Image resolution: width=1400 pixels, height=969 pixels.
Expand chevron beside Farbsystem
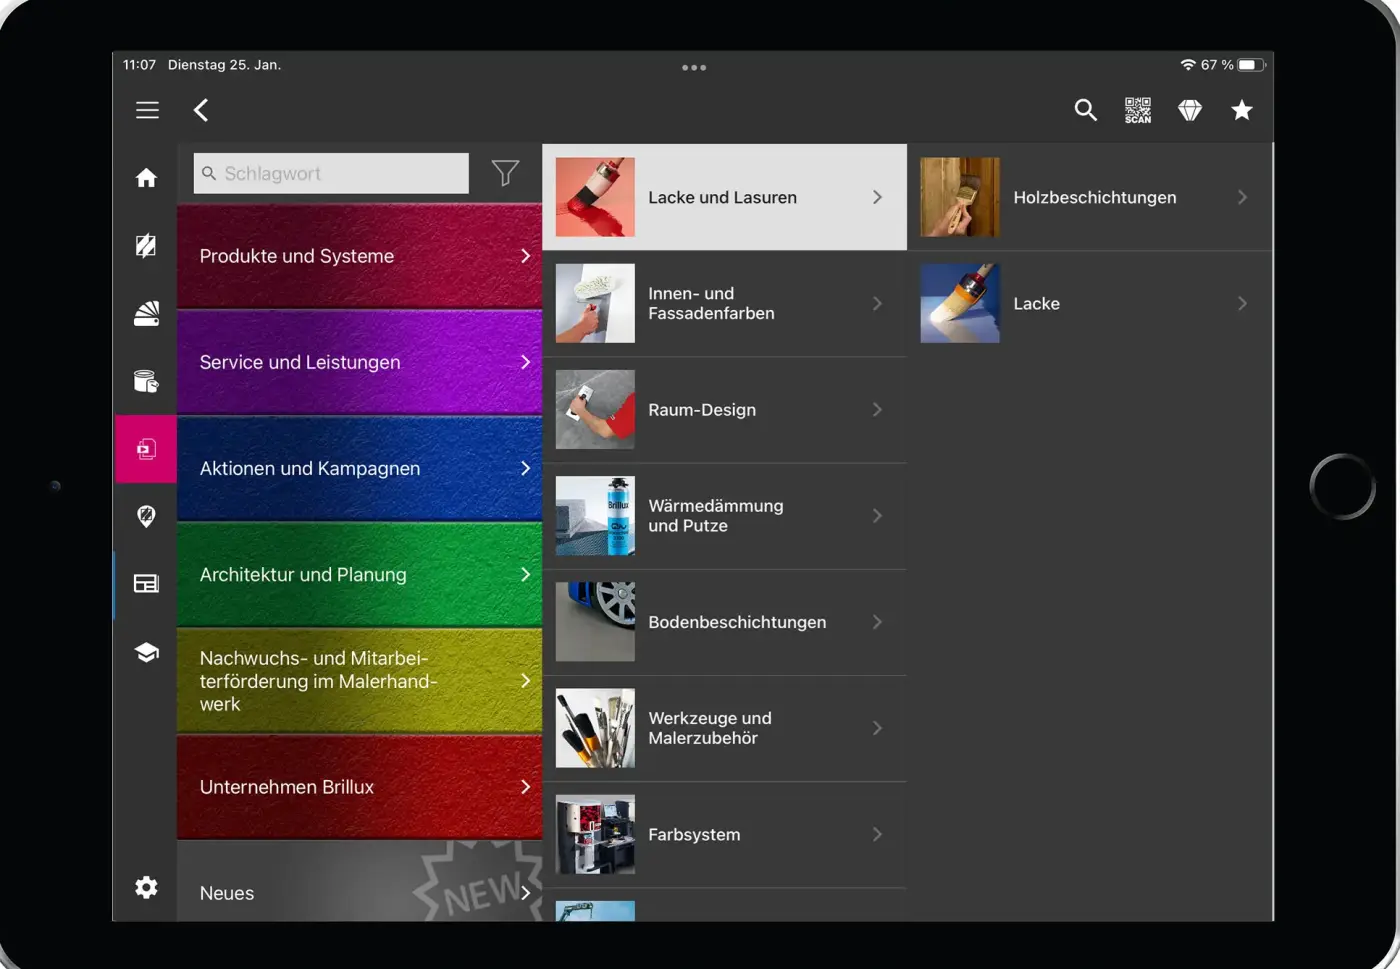coord(877,834)
